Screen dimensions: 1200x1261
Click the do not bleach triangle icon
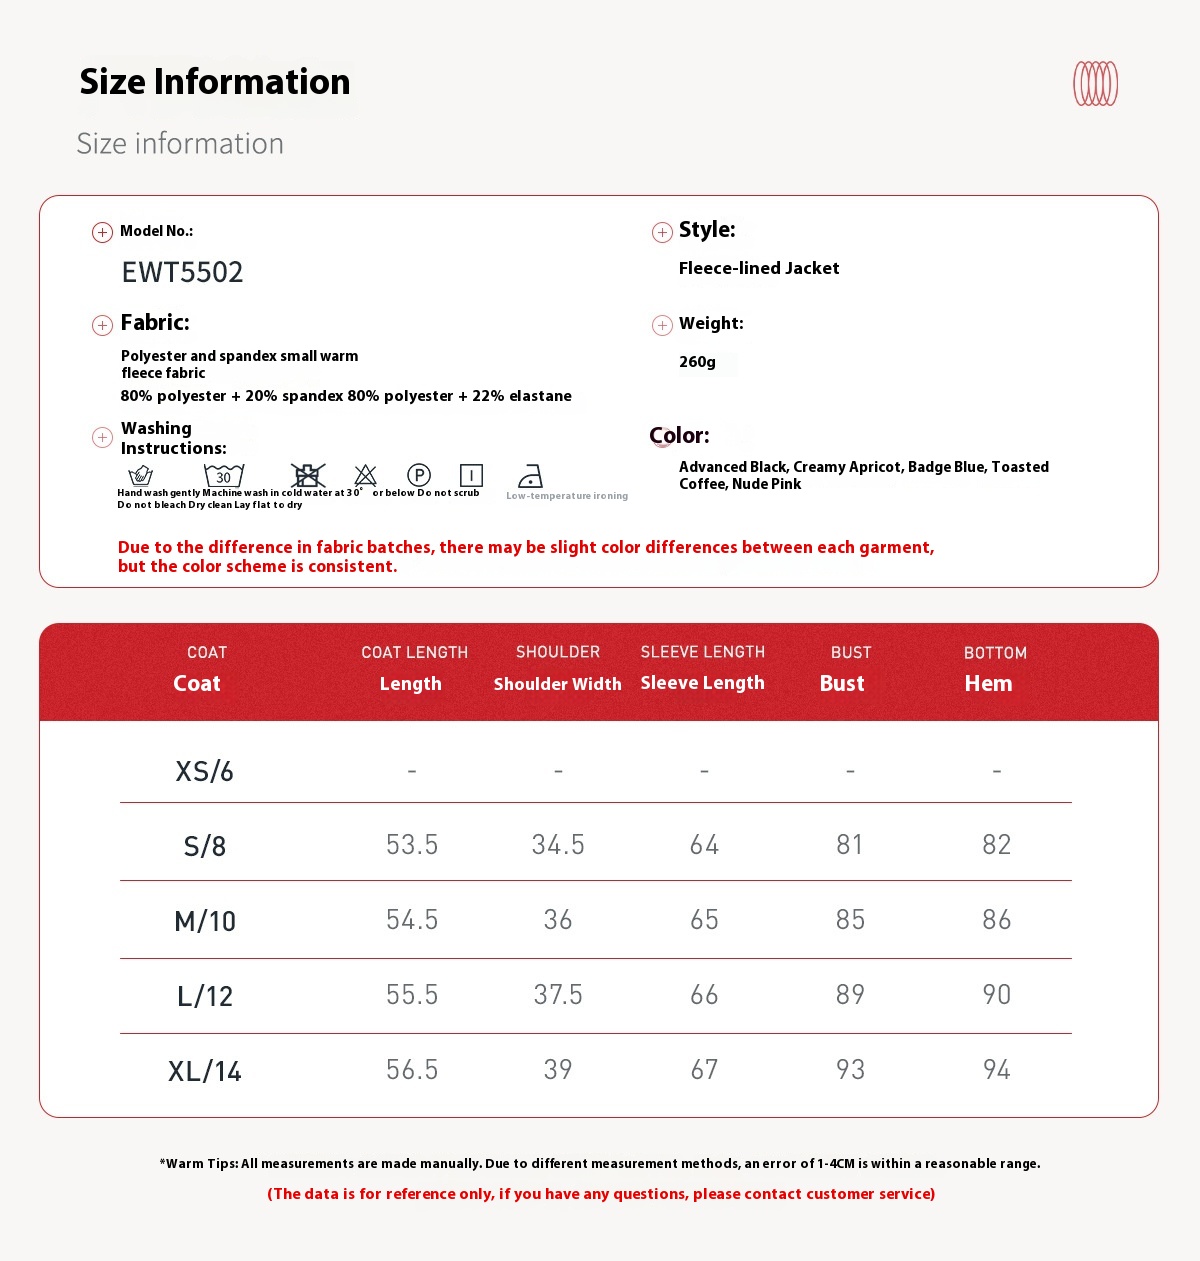[366, 475]
